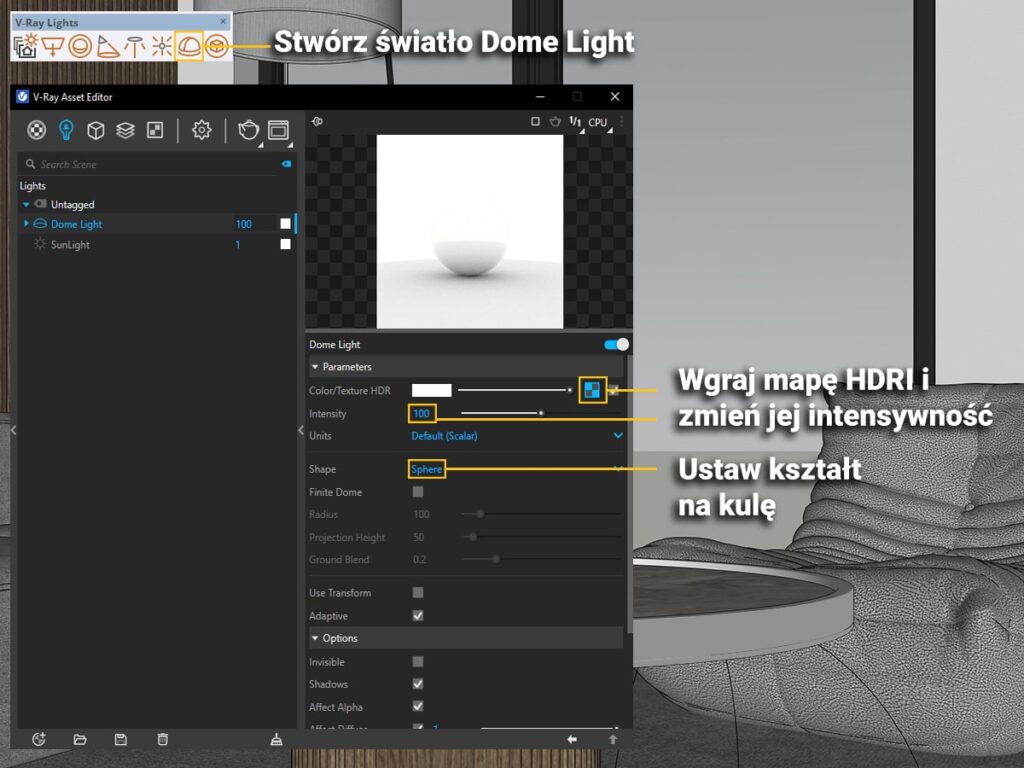
Task: Uncheck the Adaptive option
Action: tap(418, 616)
